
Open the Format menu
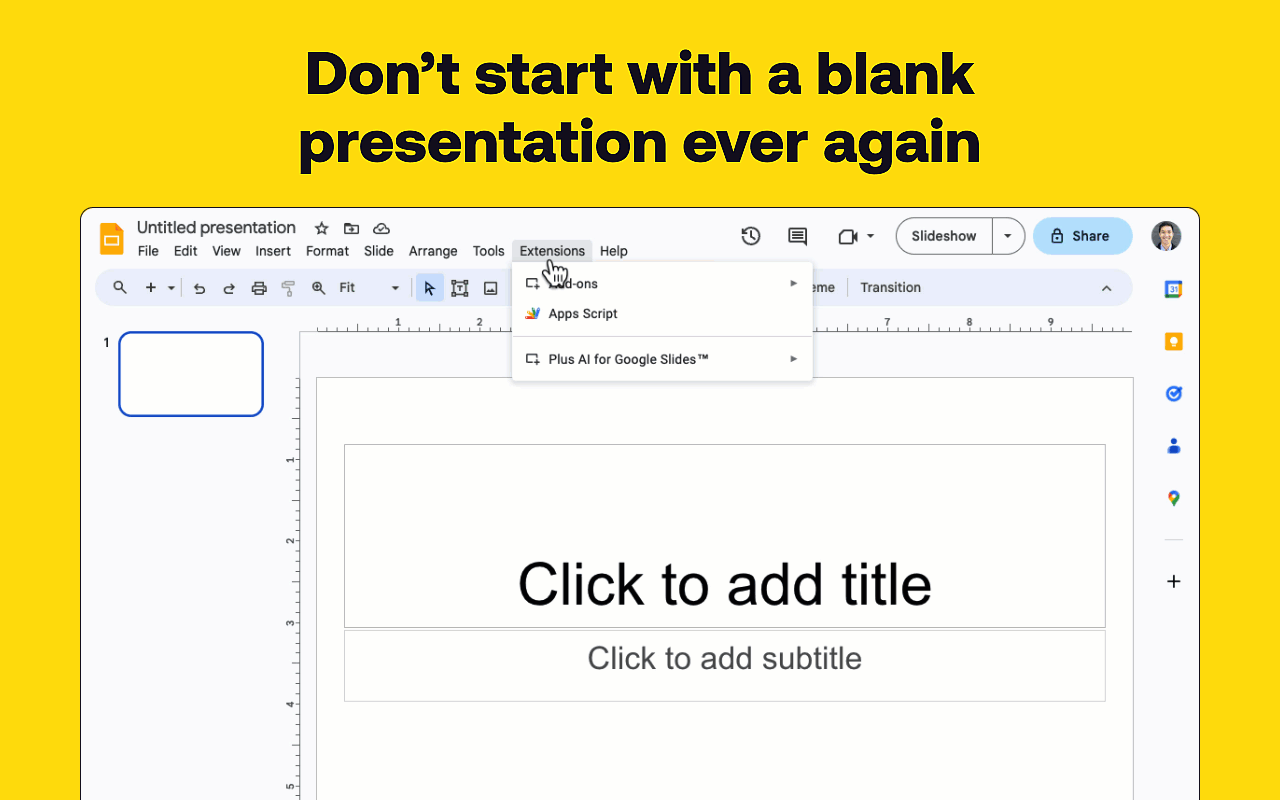[327, 251]
